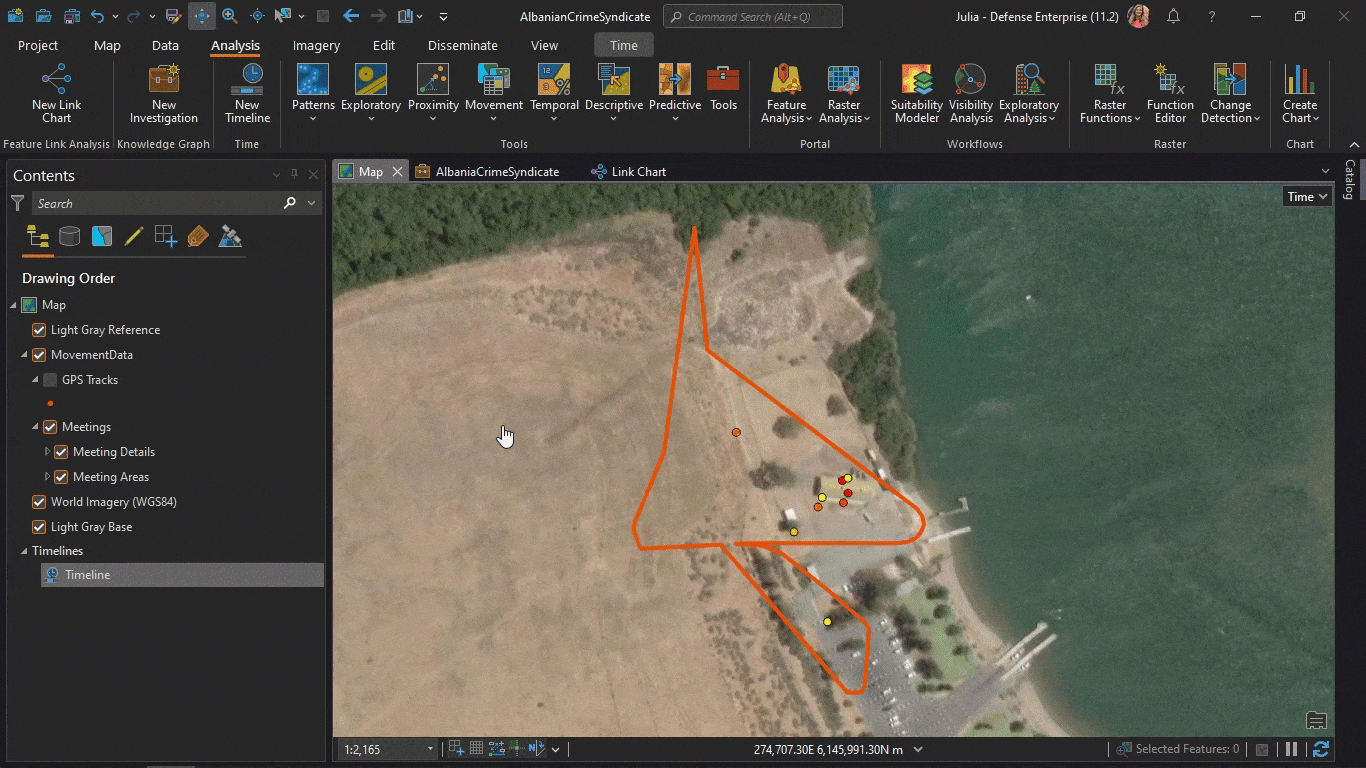Open the notifications bell
1366x768 pixels.
coord(1174,16)
